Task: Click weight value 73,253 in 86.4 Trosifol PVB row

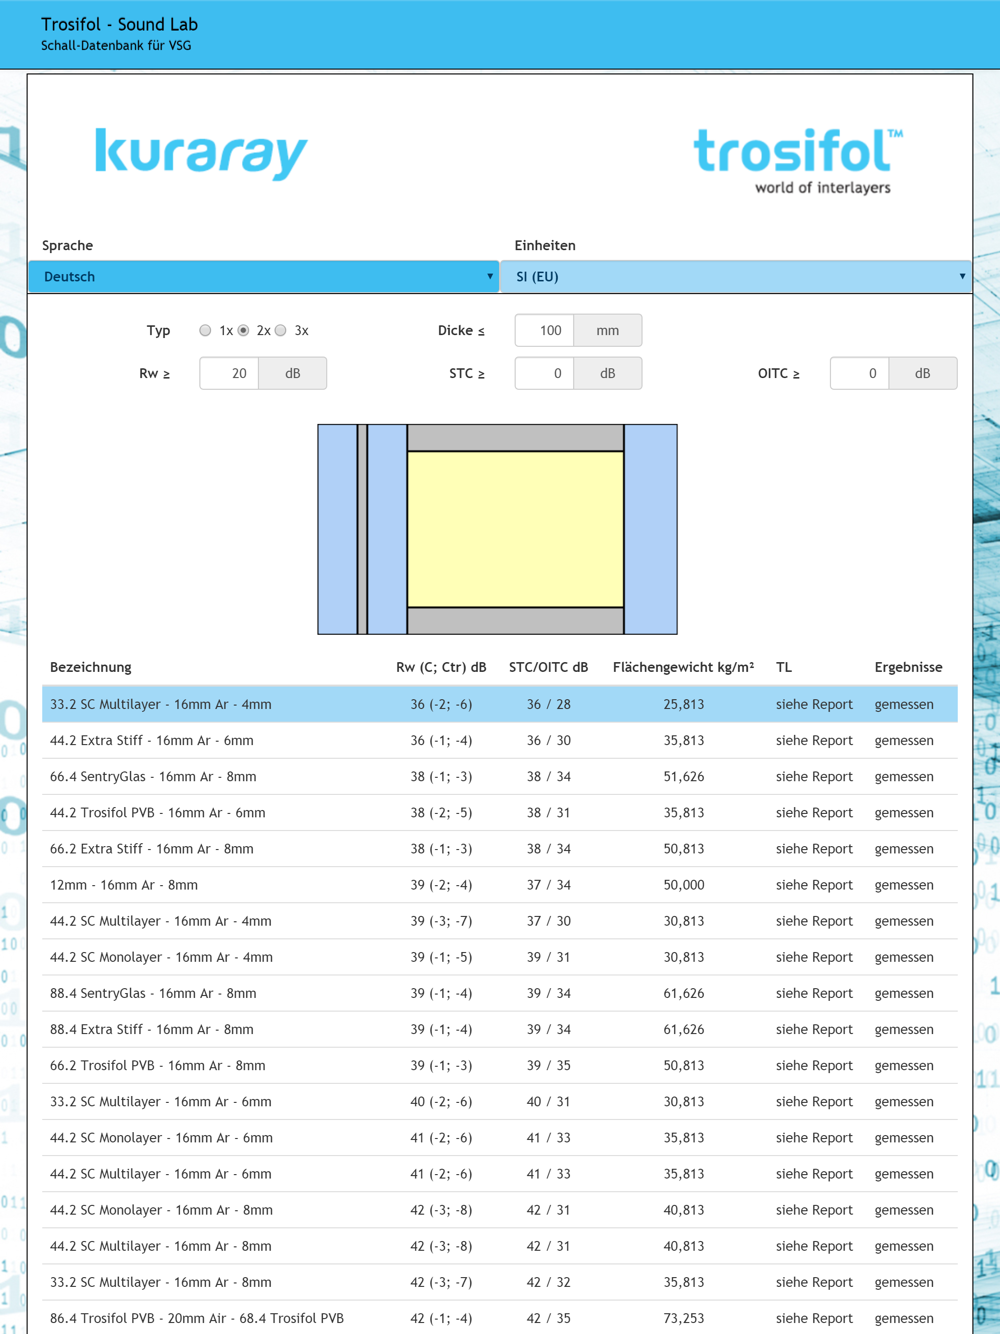Action: pos(684,1318)
